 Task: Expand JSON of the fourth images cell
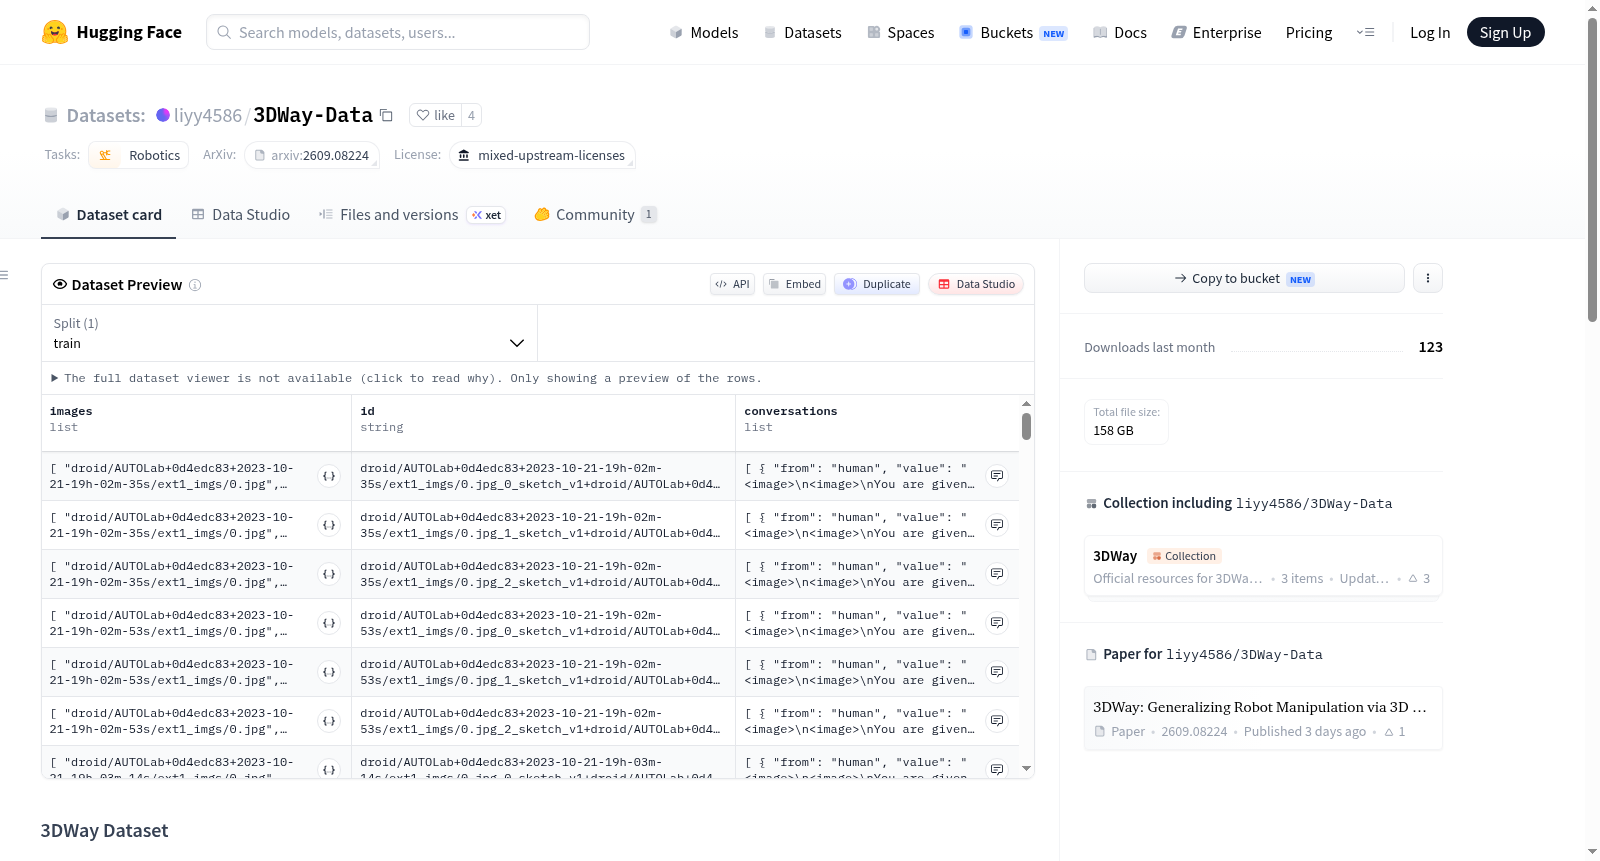[329, 623]
